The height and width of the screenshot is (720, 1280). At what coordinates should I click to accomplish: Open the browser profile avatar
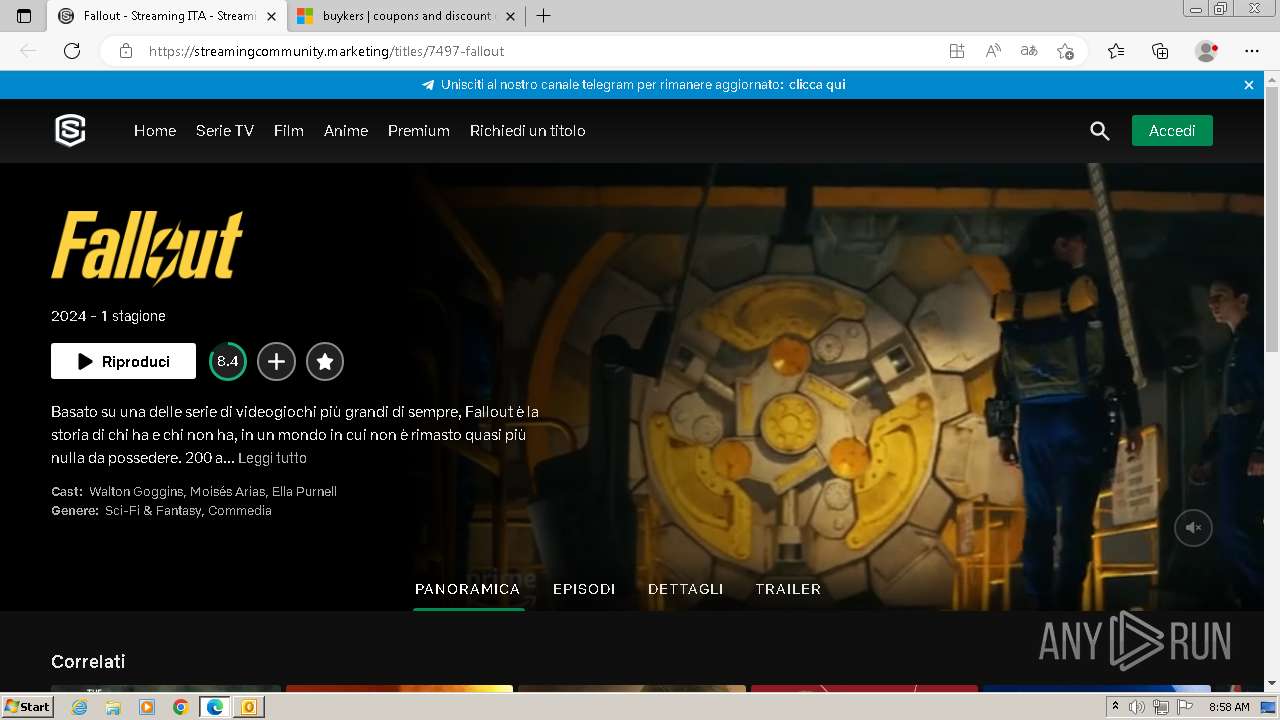[1206, 51]
